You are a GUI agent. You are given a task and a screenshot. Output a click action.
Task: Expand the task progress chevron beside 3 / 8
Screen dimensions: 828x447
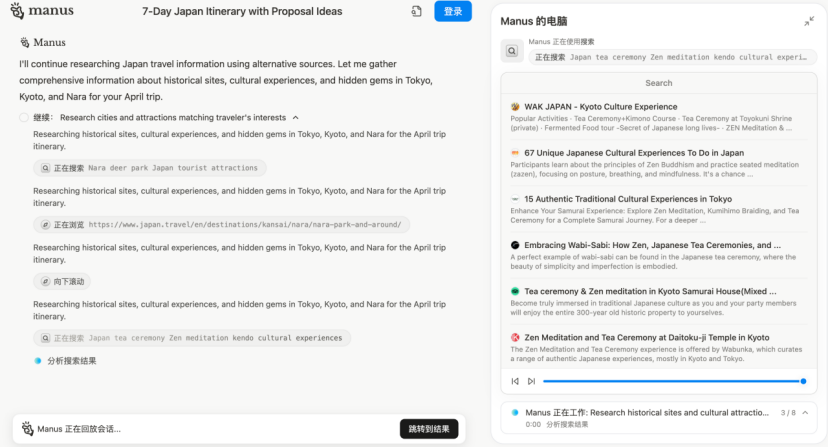pos(805,413)
